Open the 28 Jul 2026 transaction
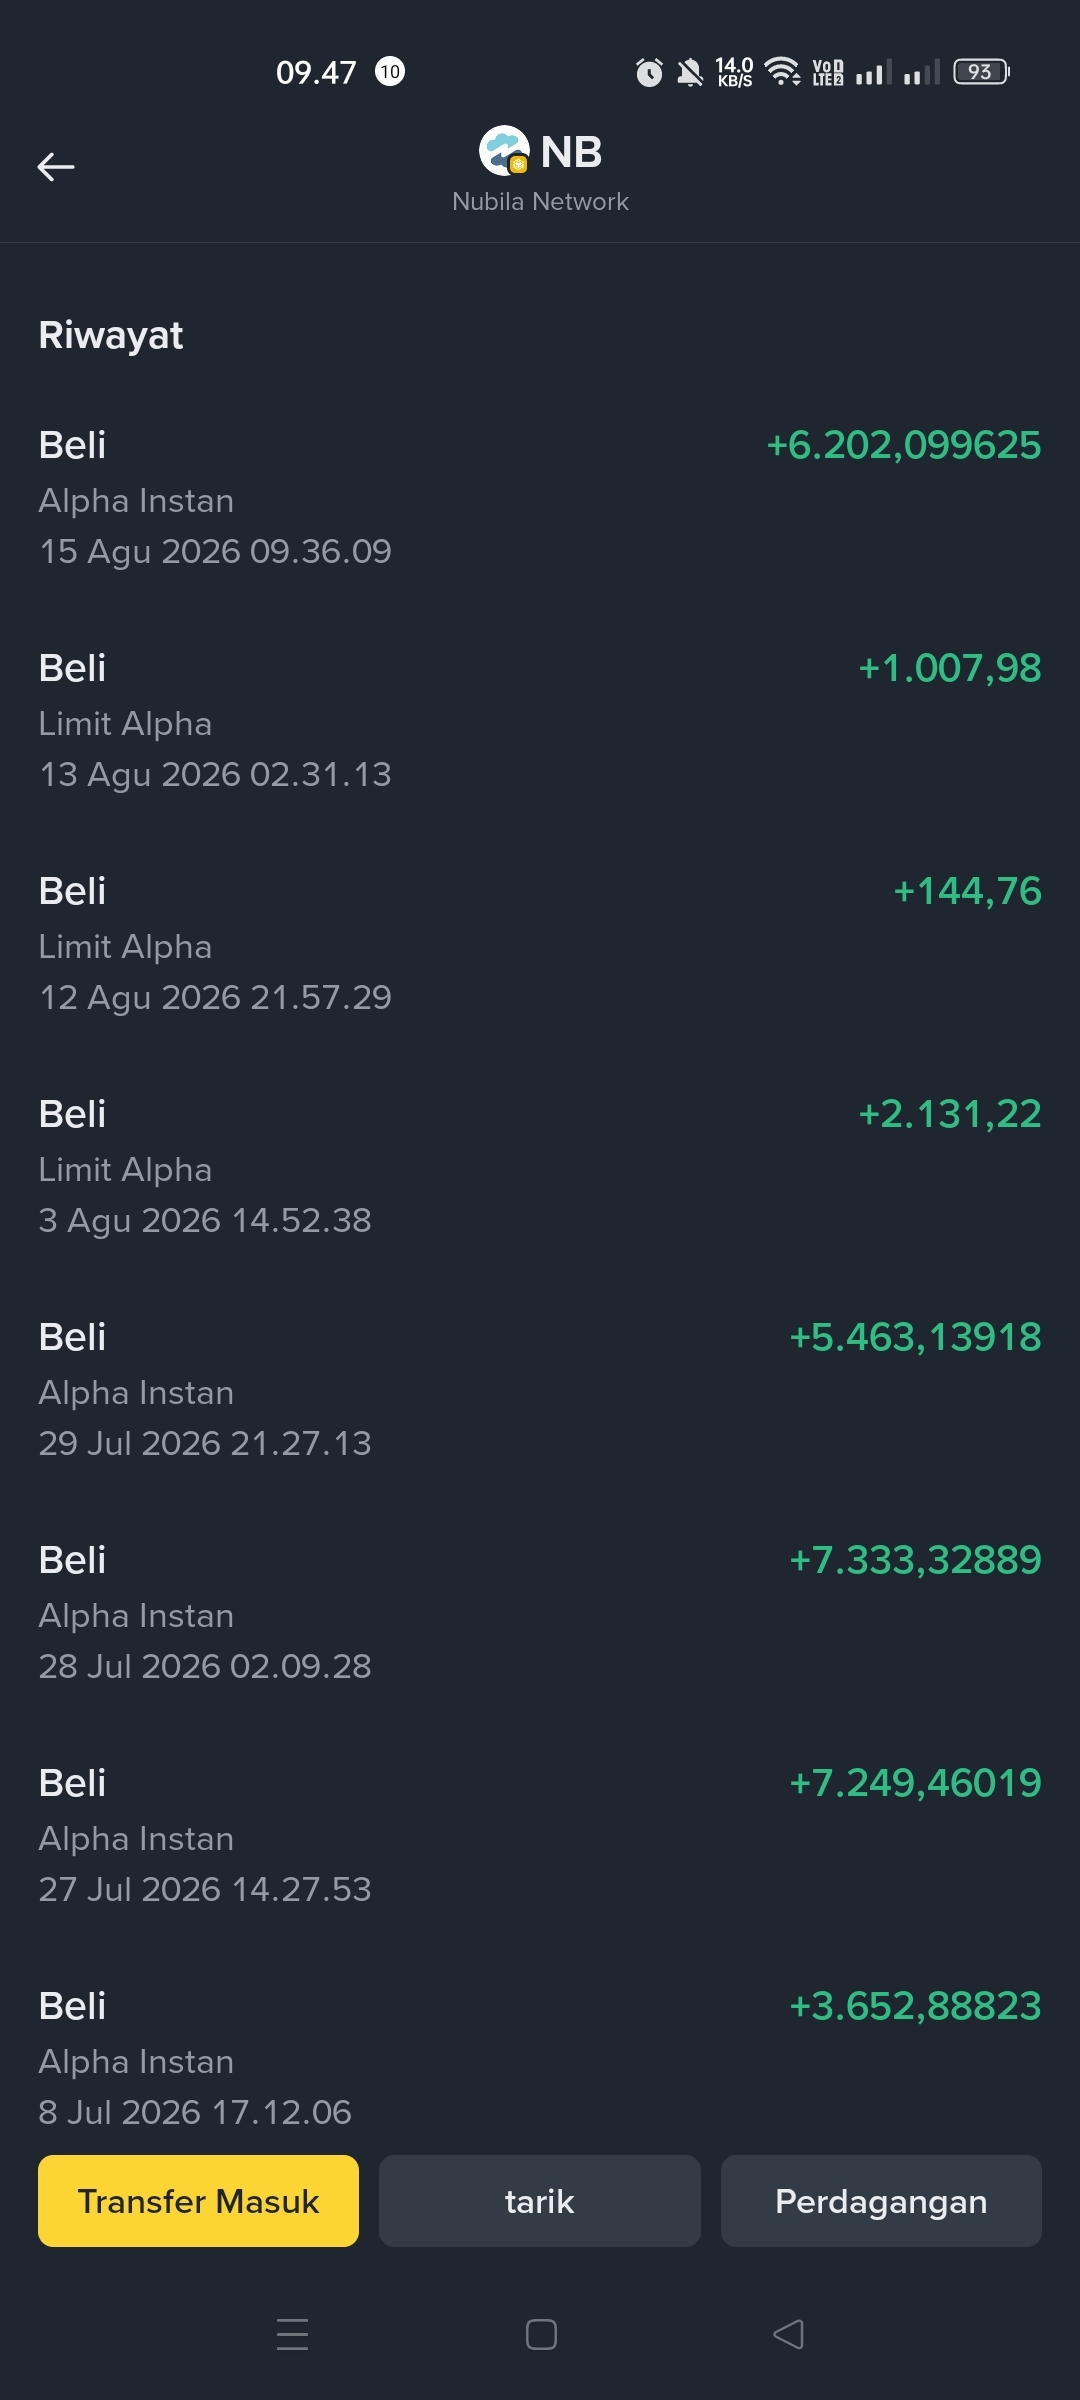 [x=540, y=1612]
